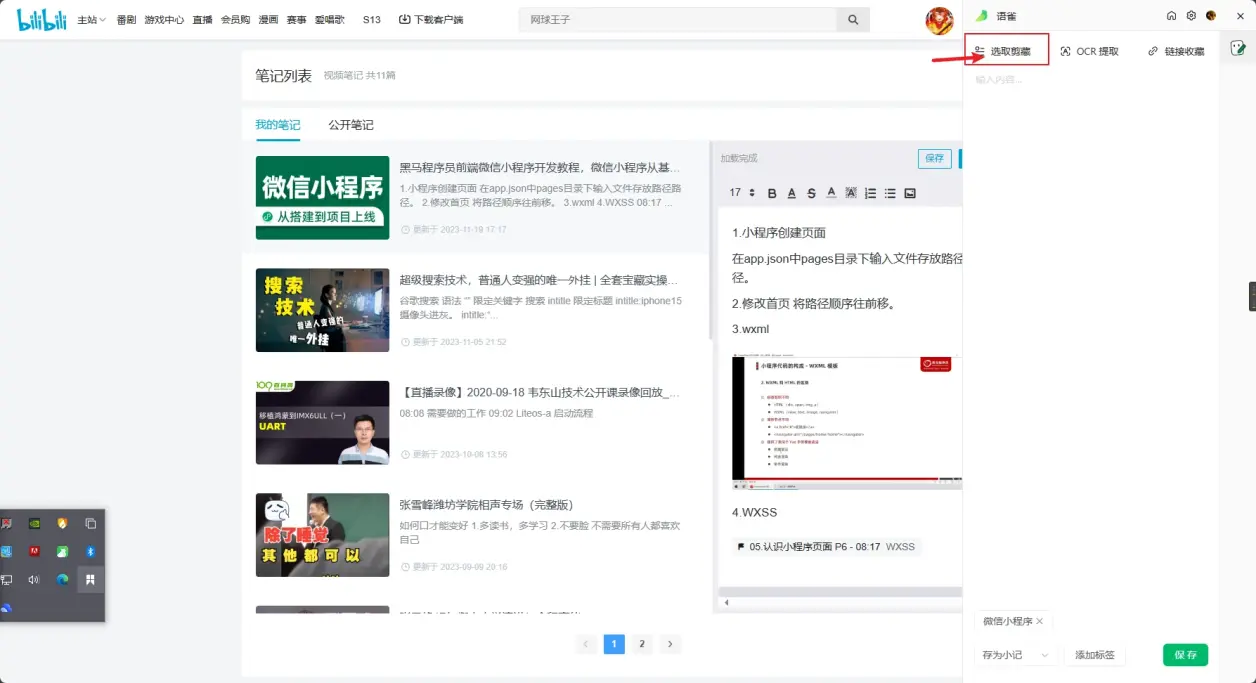The height and width of the screenshot is (683, 1256).
Task: Open the OneDrive cloud tray icon
Action: [x=6, y=608]
